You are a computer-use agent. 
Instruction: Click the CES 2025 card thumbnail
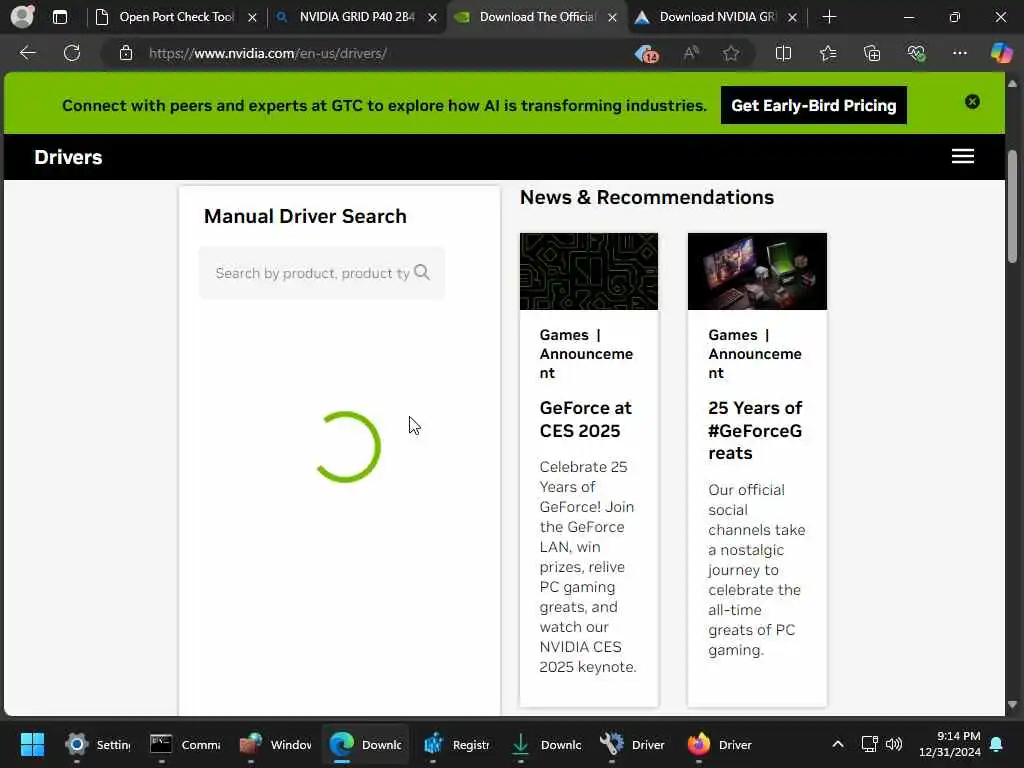(x=589, y=272)
